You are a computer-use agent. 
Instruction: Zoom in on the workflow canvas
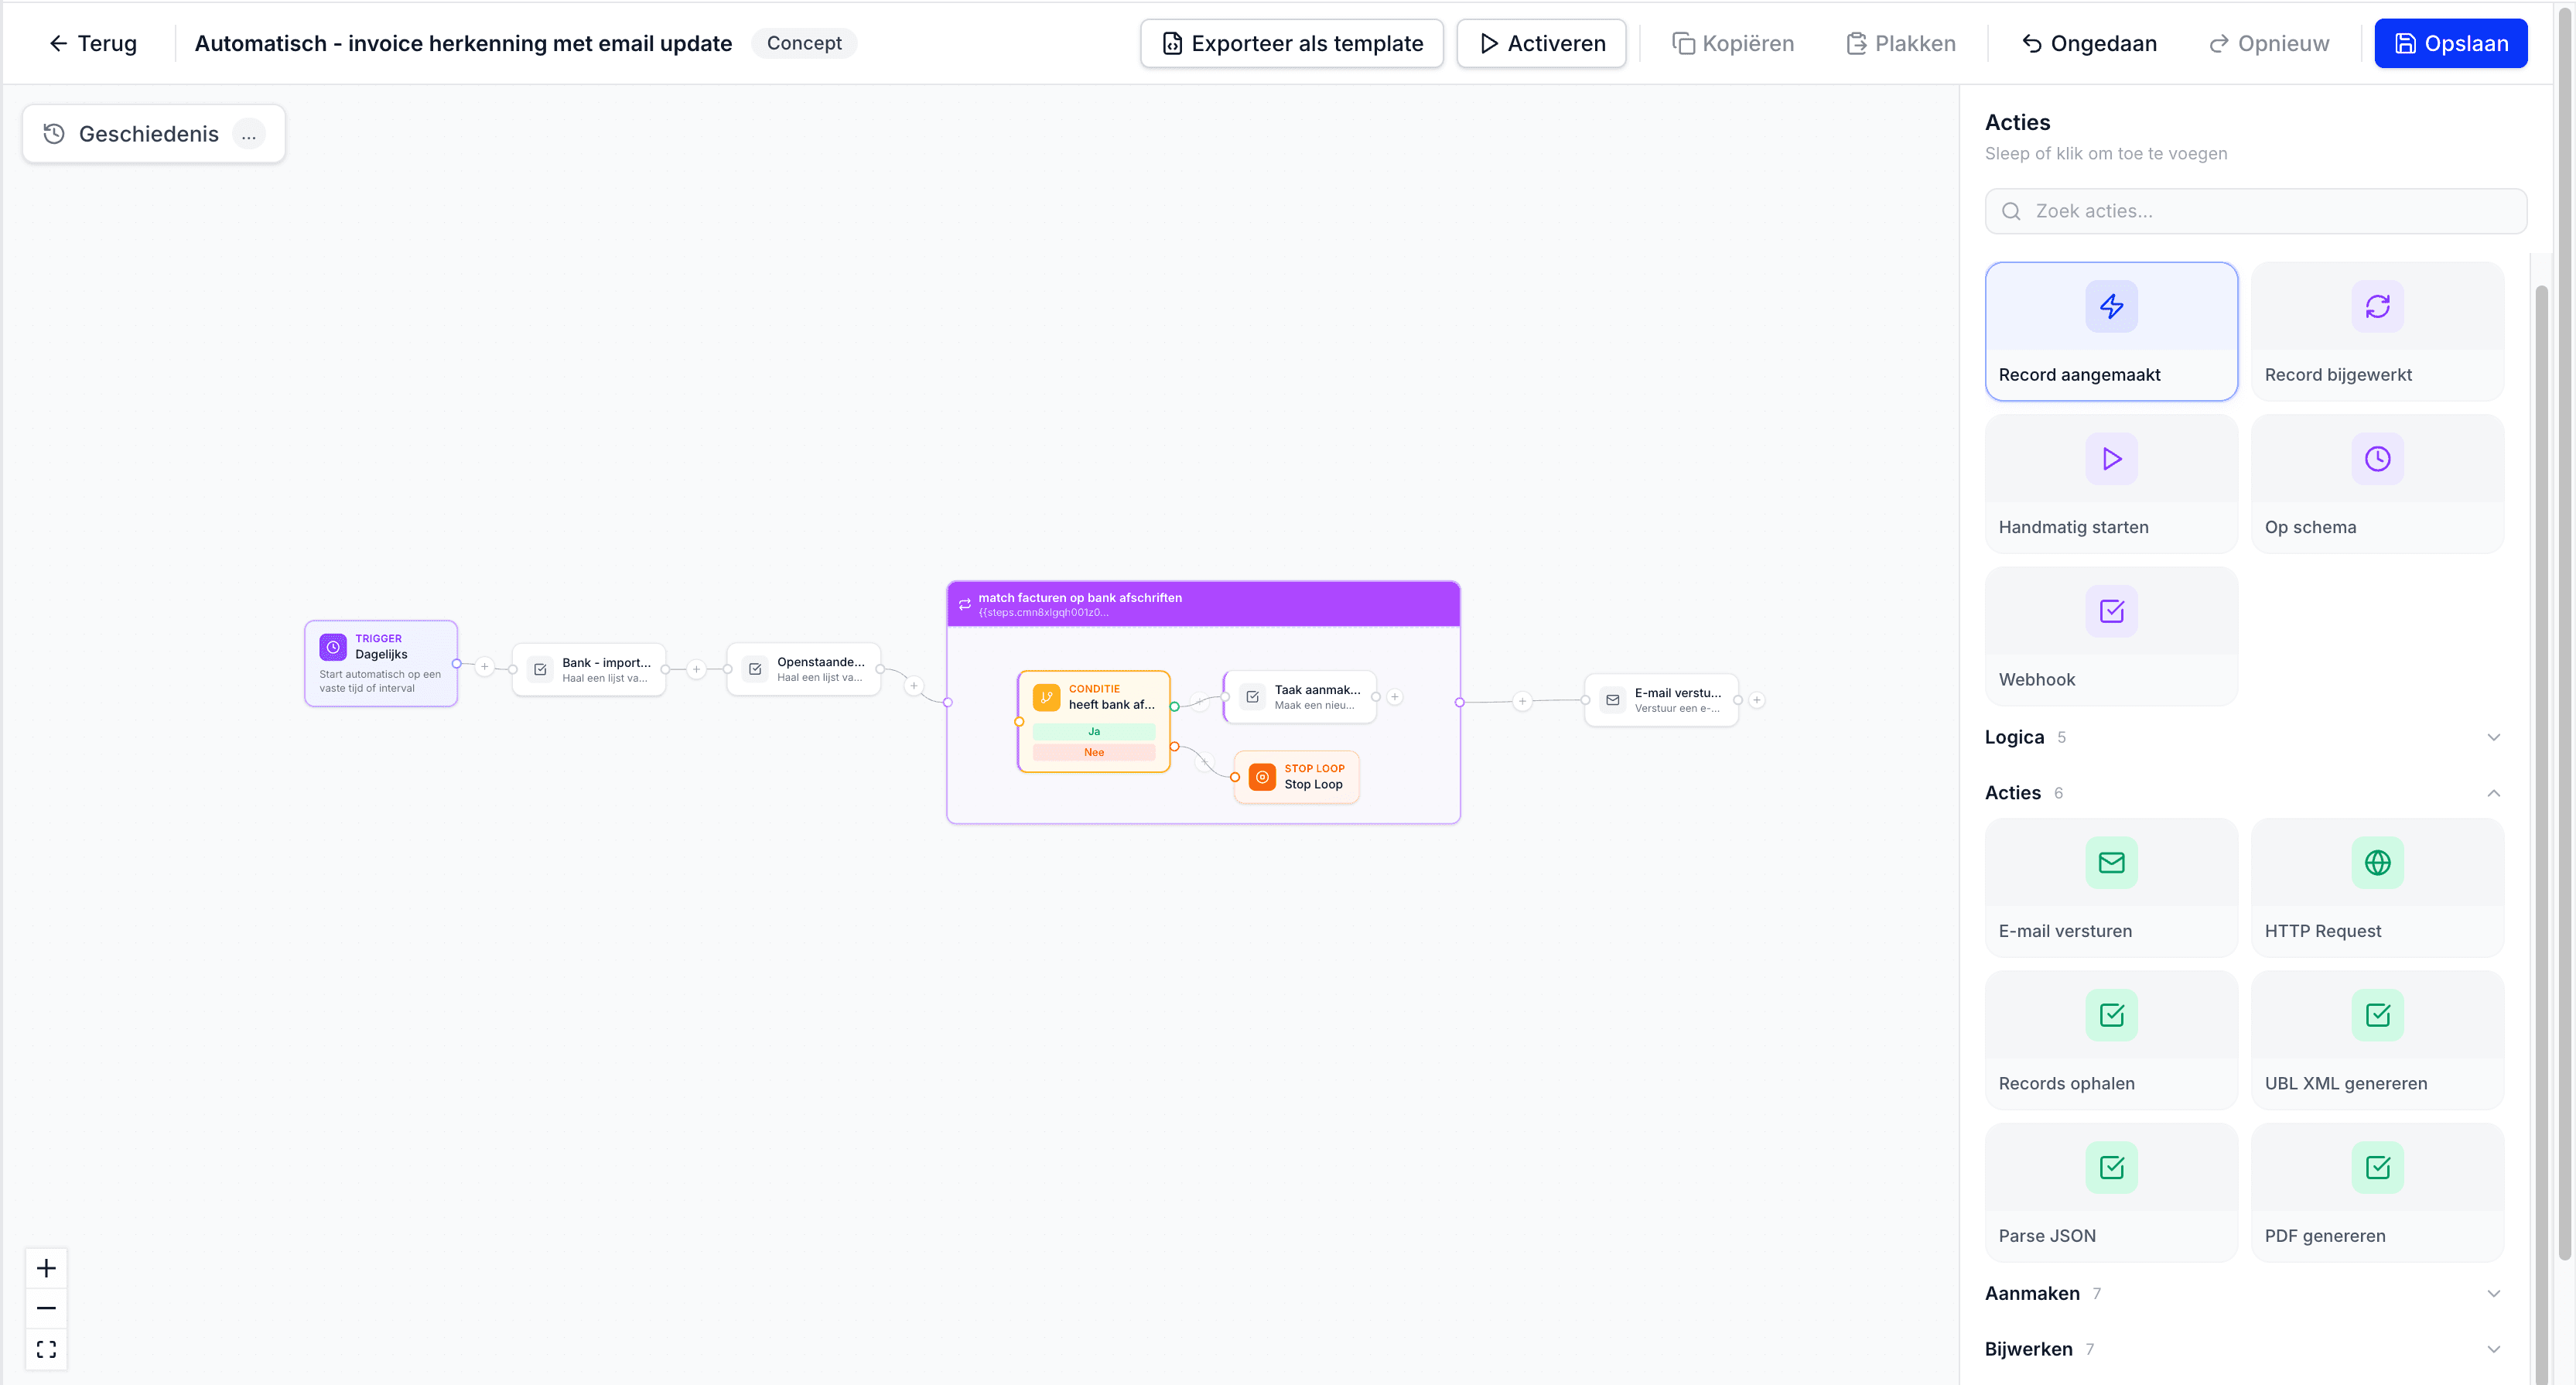pyautogui.click(x=46, y=1267)
